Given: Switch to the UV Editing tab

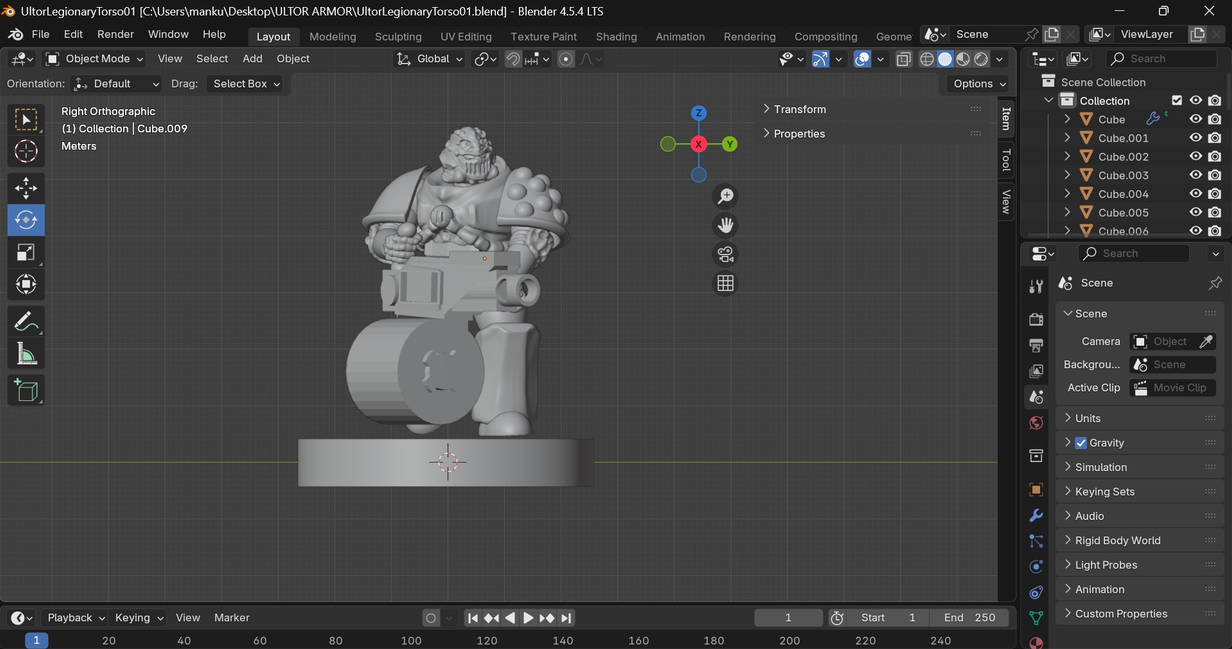Looking at the screenshot, I should point(466,36).
